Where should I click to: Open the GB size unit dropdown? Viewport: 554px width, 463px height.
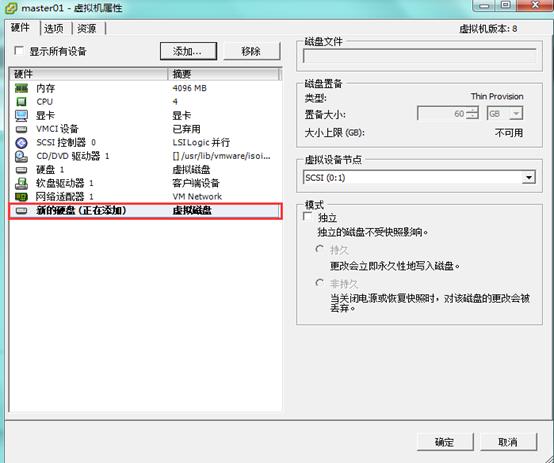(x=516, y=114)
